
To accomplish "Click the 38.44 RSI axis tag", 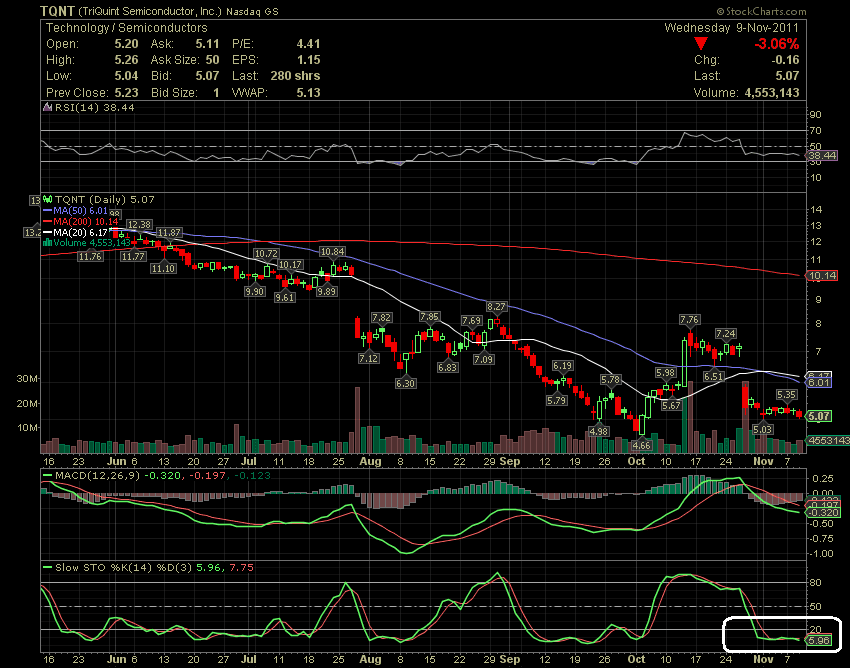I will (822, 156).
